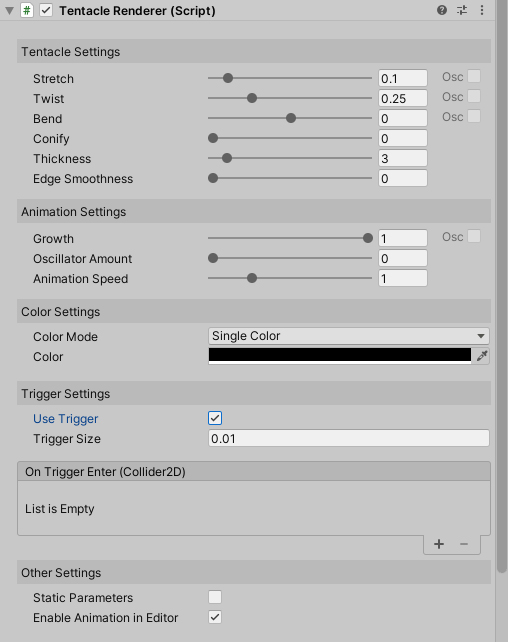Enable the Osc checkbox for Bend
Viewport: 508px width, 642px height.
(x=474, y=117)
